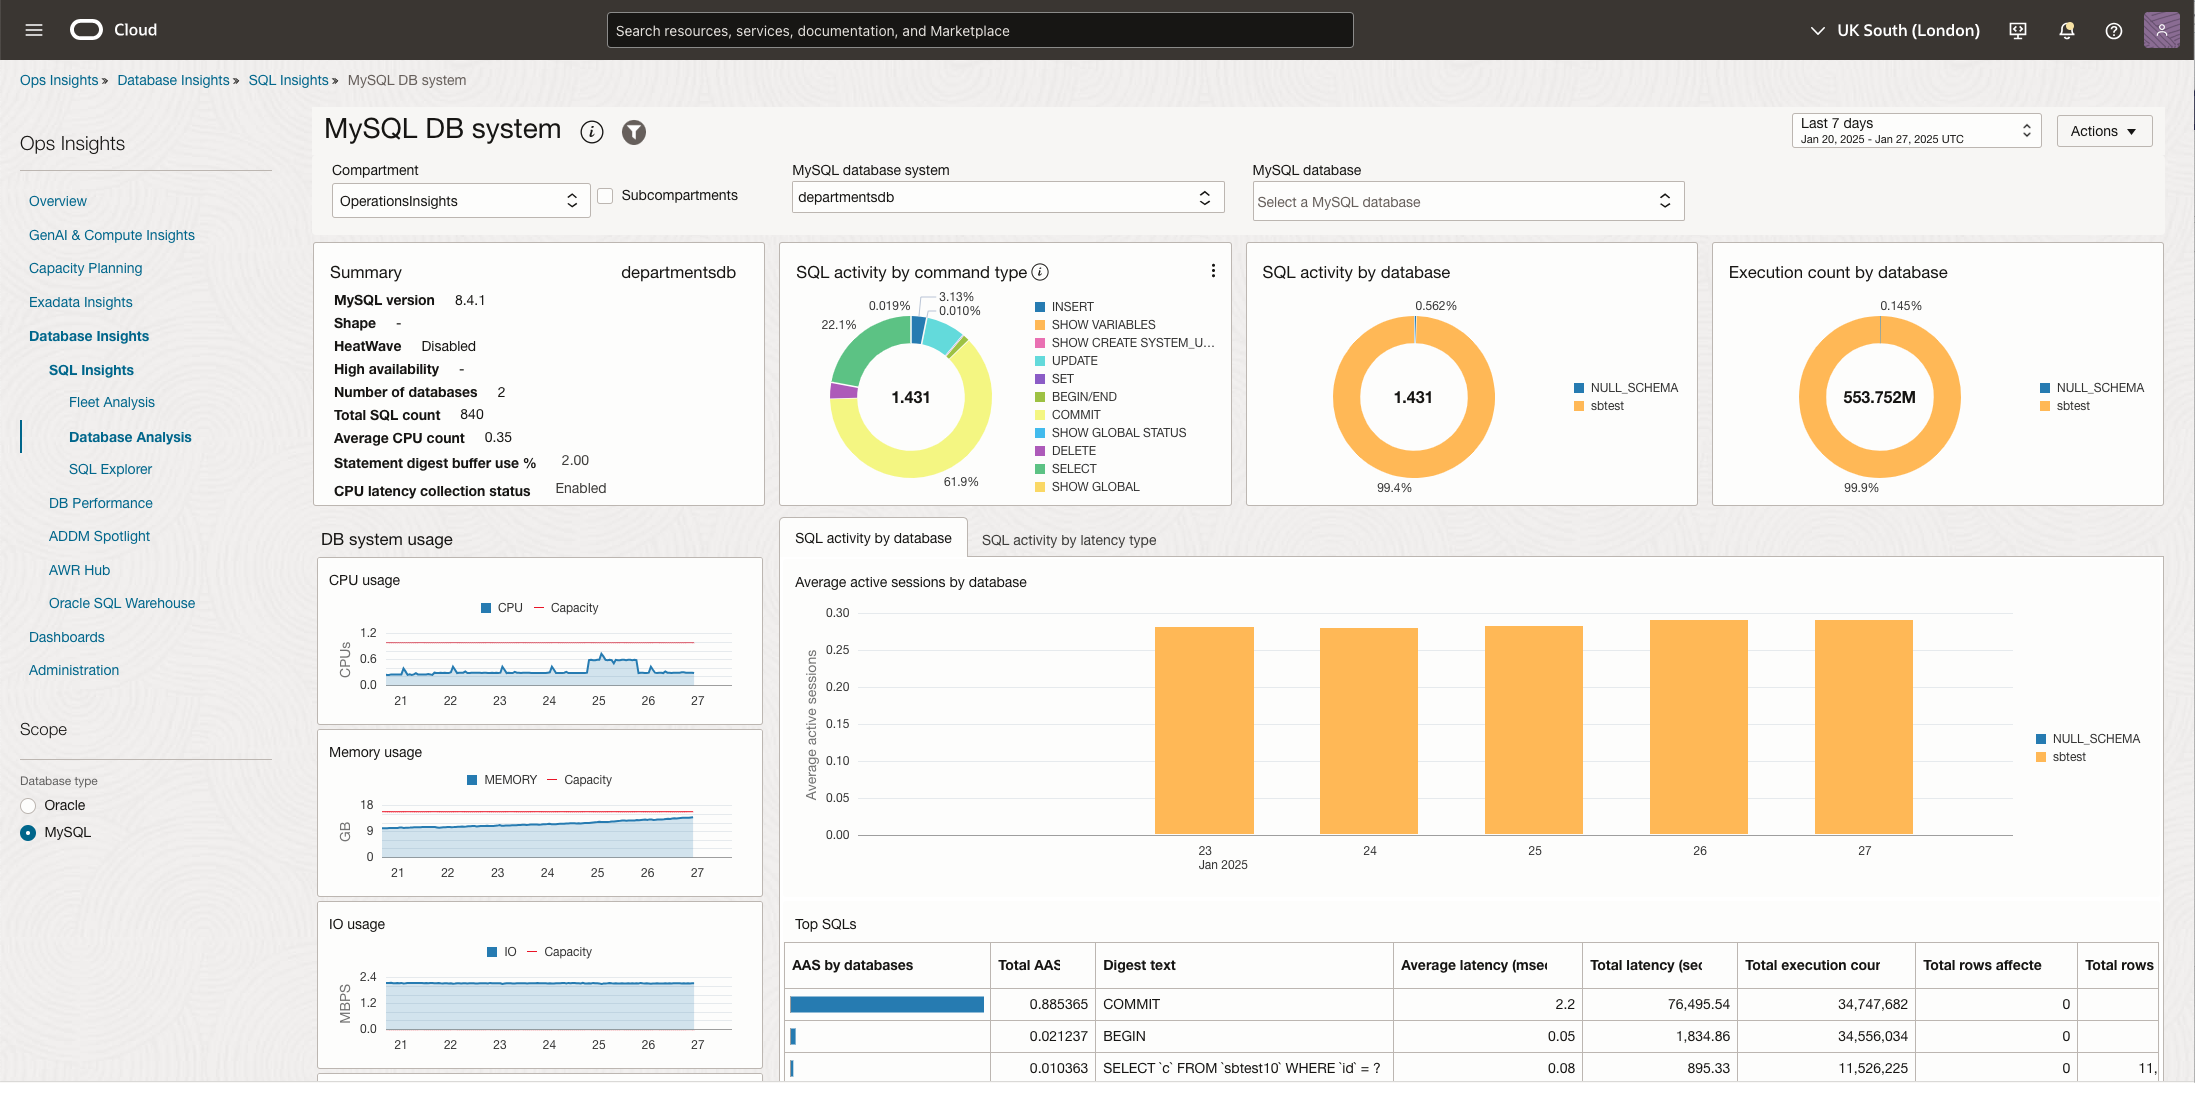The image size is (2195, 1113).
Task: Open the Cloud Shell developer tools icon
Action: [2018, 31]
